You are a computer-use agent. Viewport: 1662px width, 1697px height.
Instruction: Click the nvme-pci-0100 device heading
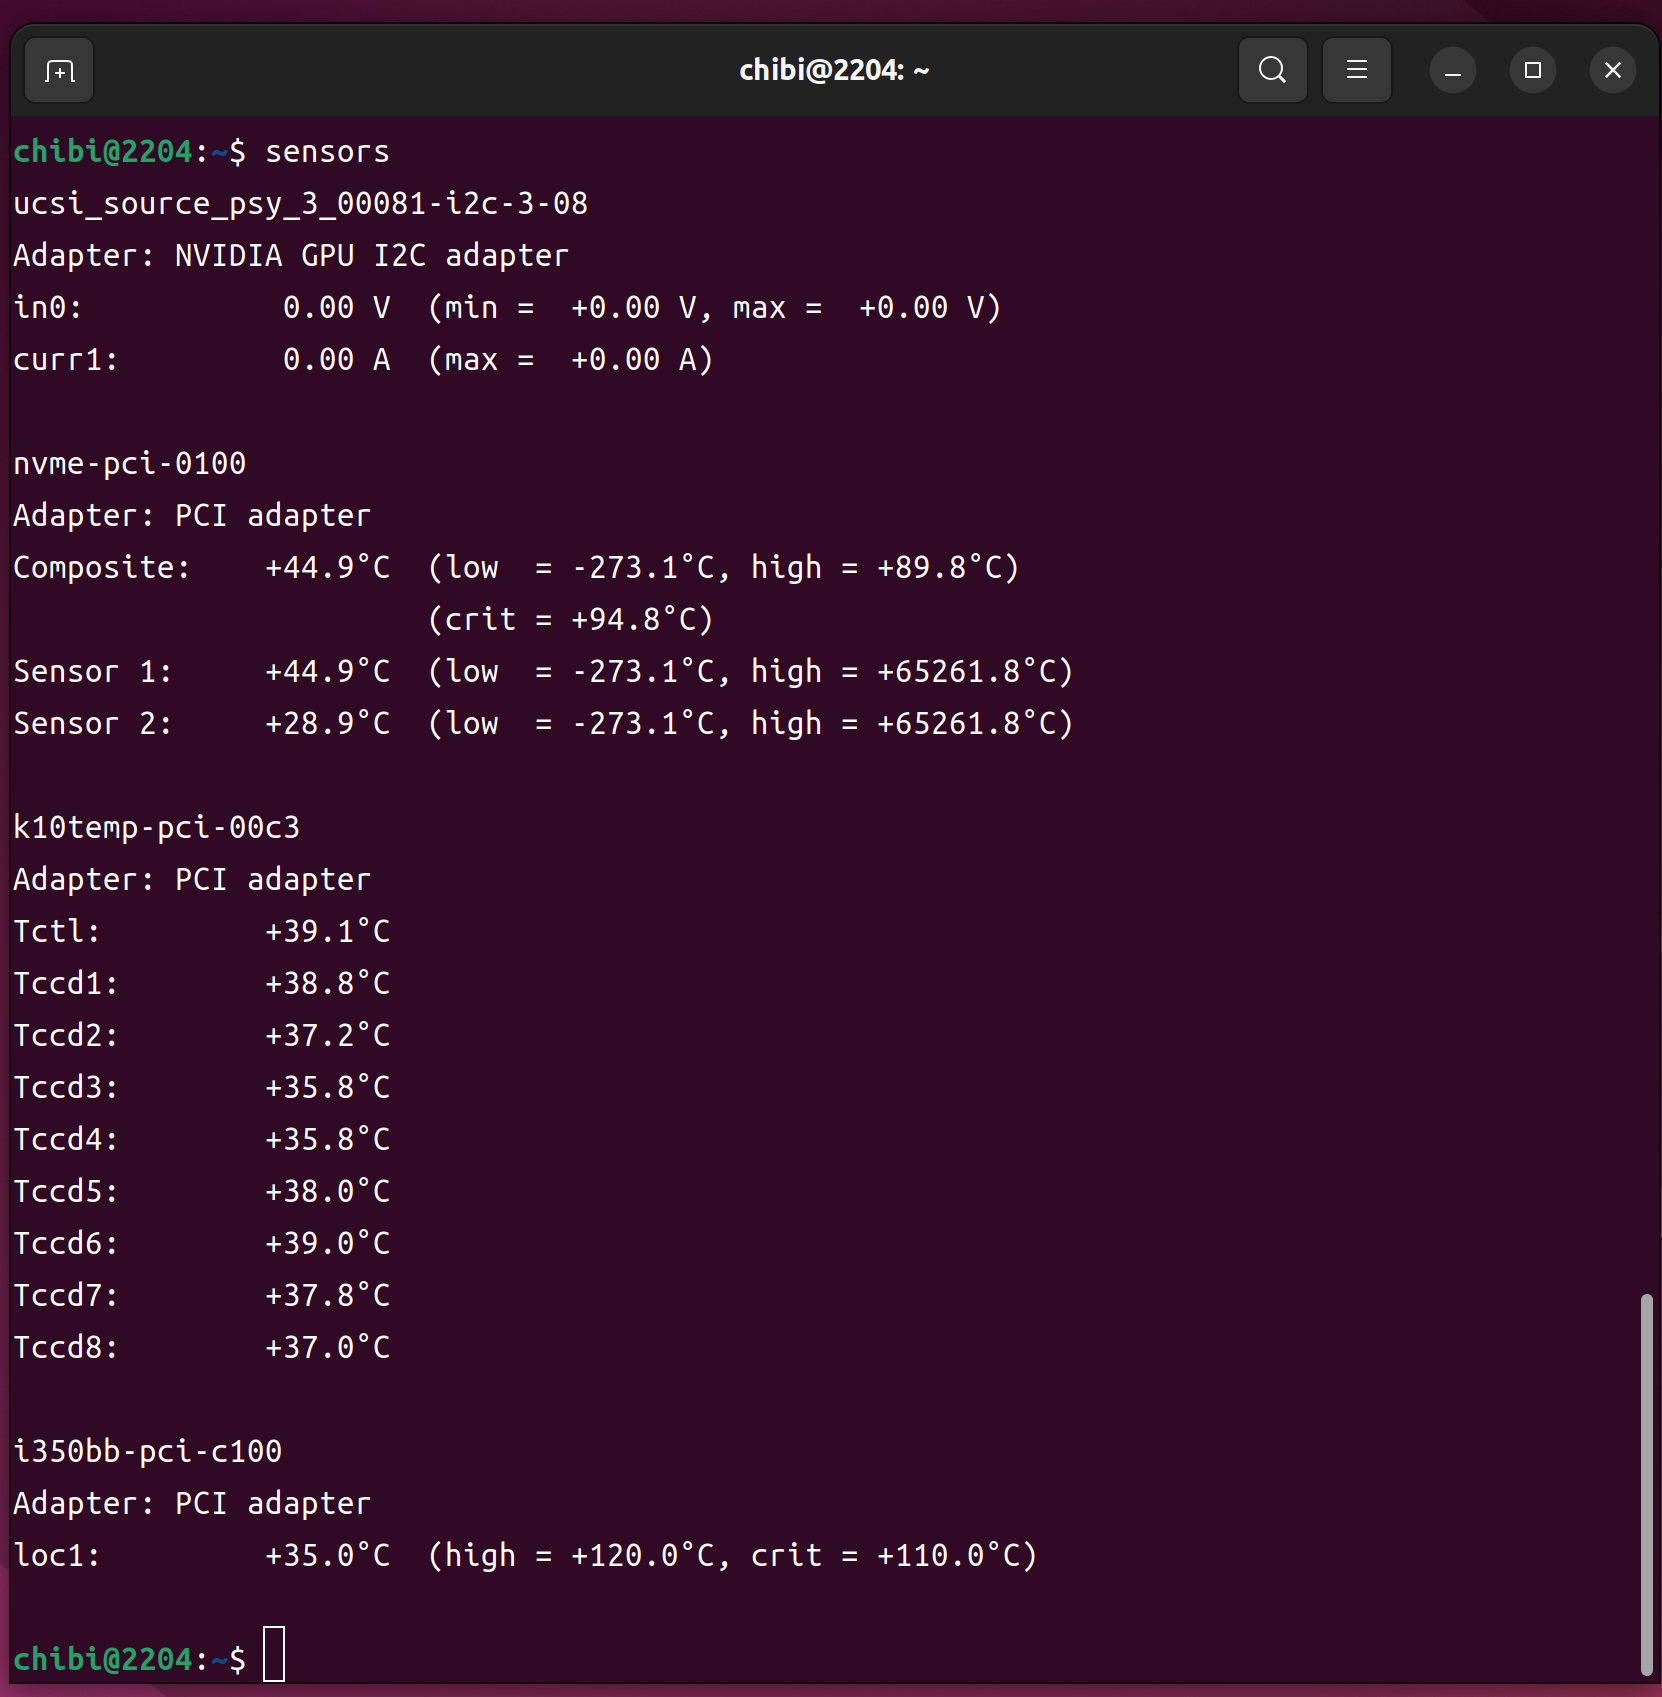click(130, 464)
